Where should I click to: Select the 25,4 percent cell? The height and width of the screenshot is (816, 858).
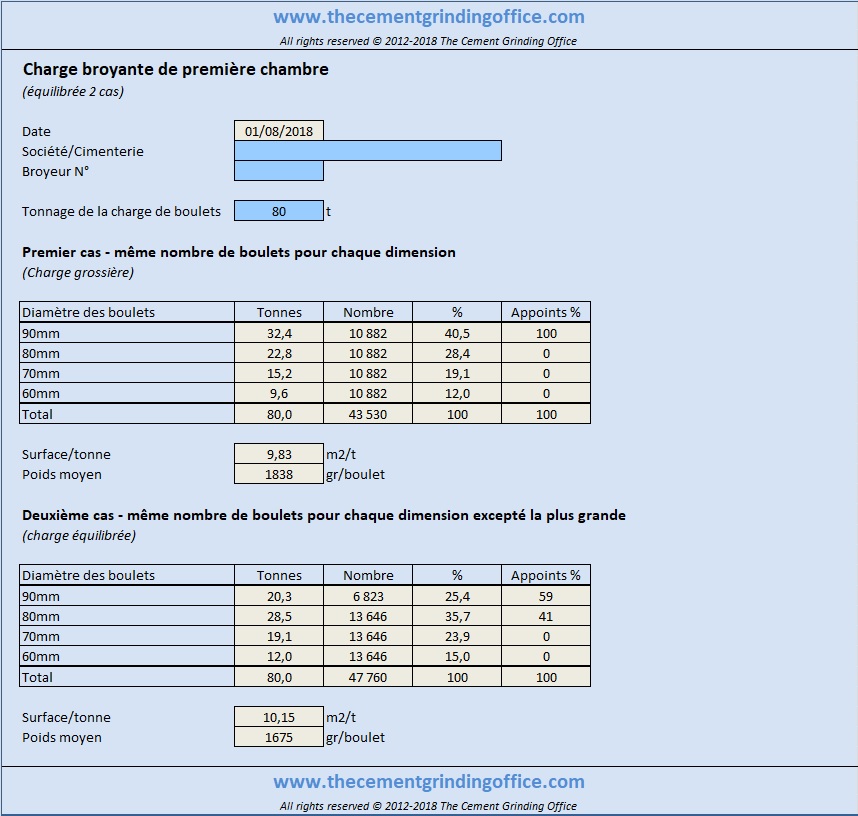click(457, 596)
